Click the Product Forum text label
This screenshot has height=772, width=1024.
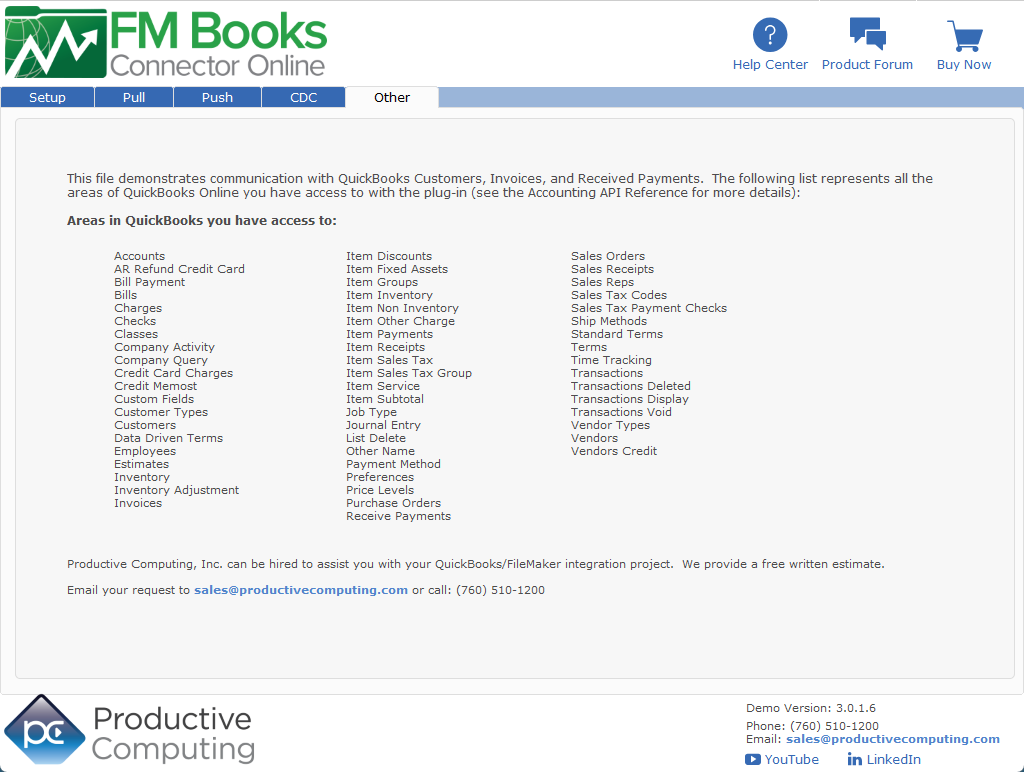click(867, 65)
